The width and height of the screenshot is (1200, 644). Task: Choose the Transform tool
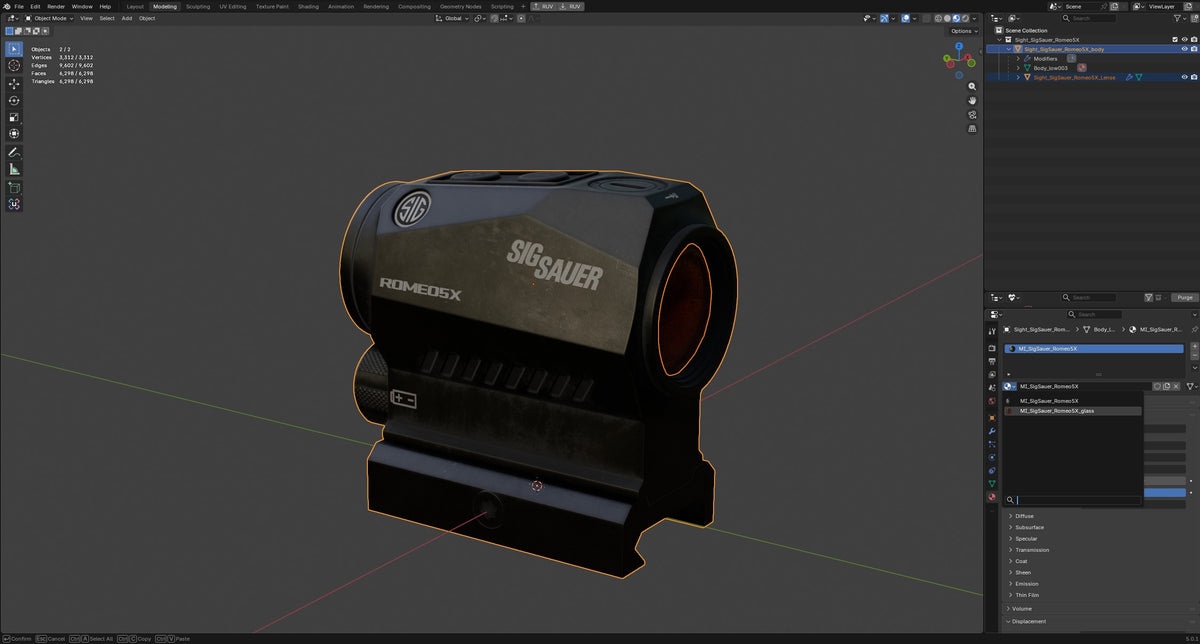point(14,134)
